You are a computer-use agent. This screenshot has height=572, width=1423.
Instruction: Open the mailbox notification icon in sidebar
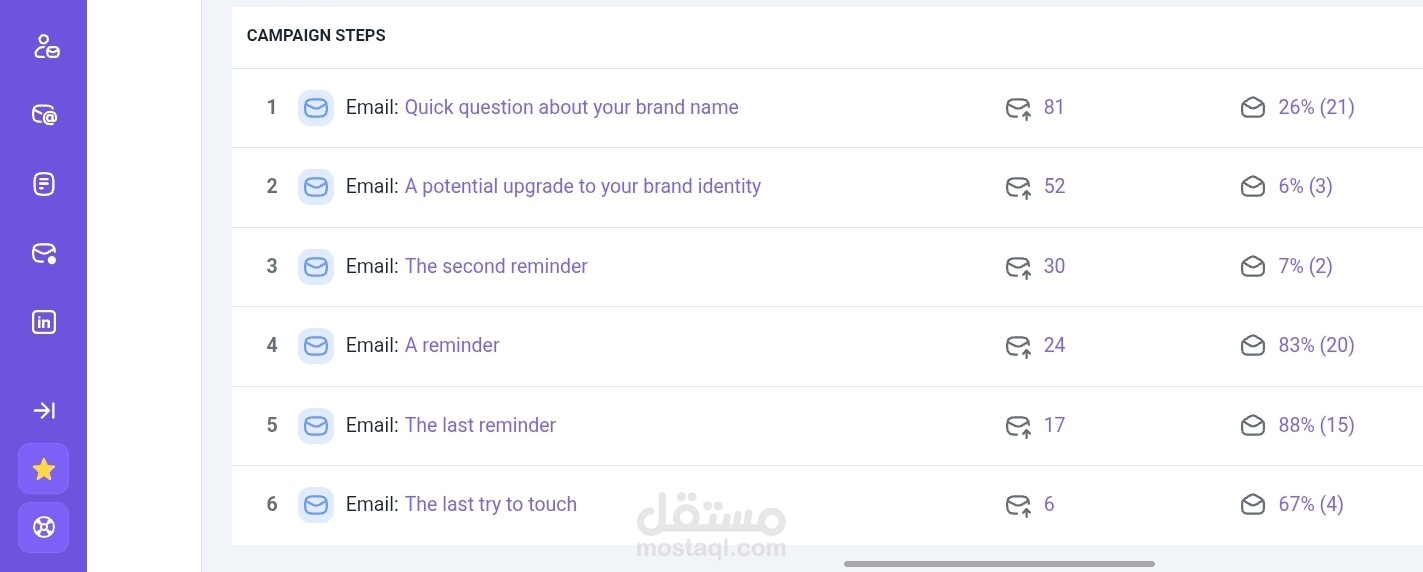44,253
